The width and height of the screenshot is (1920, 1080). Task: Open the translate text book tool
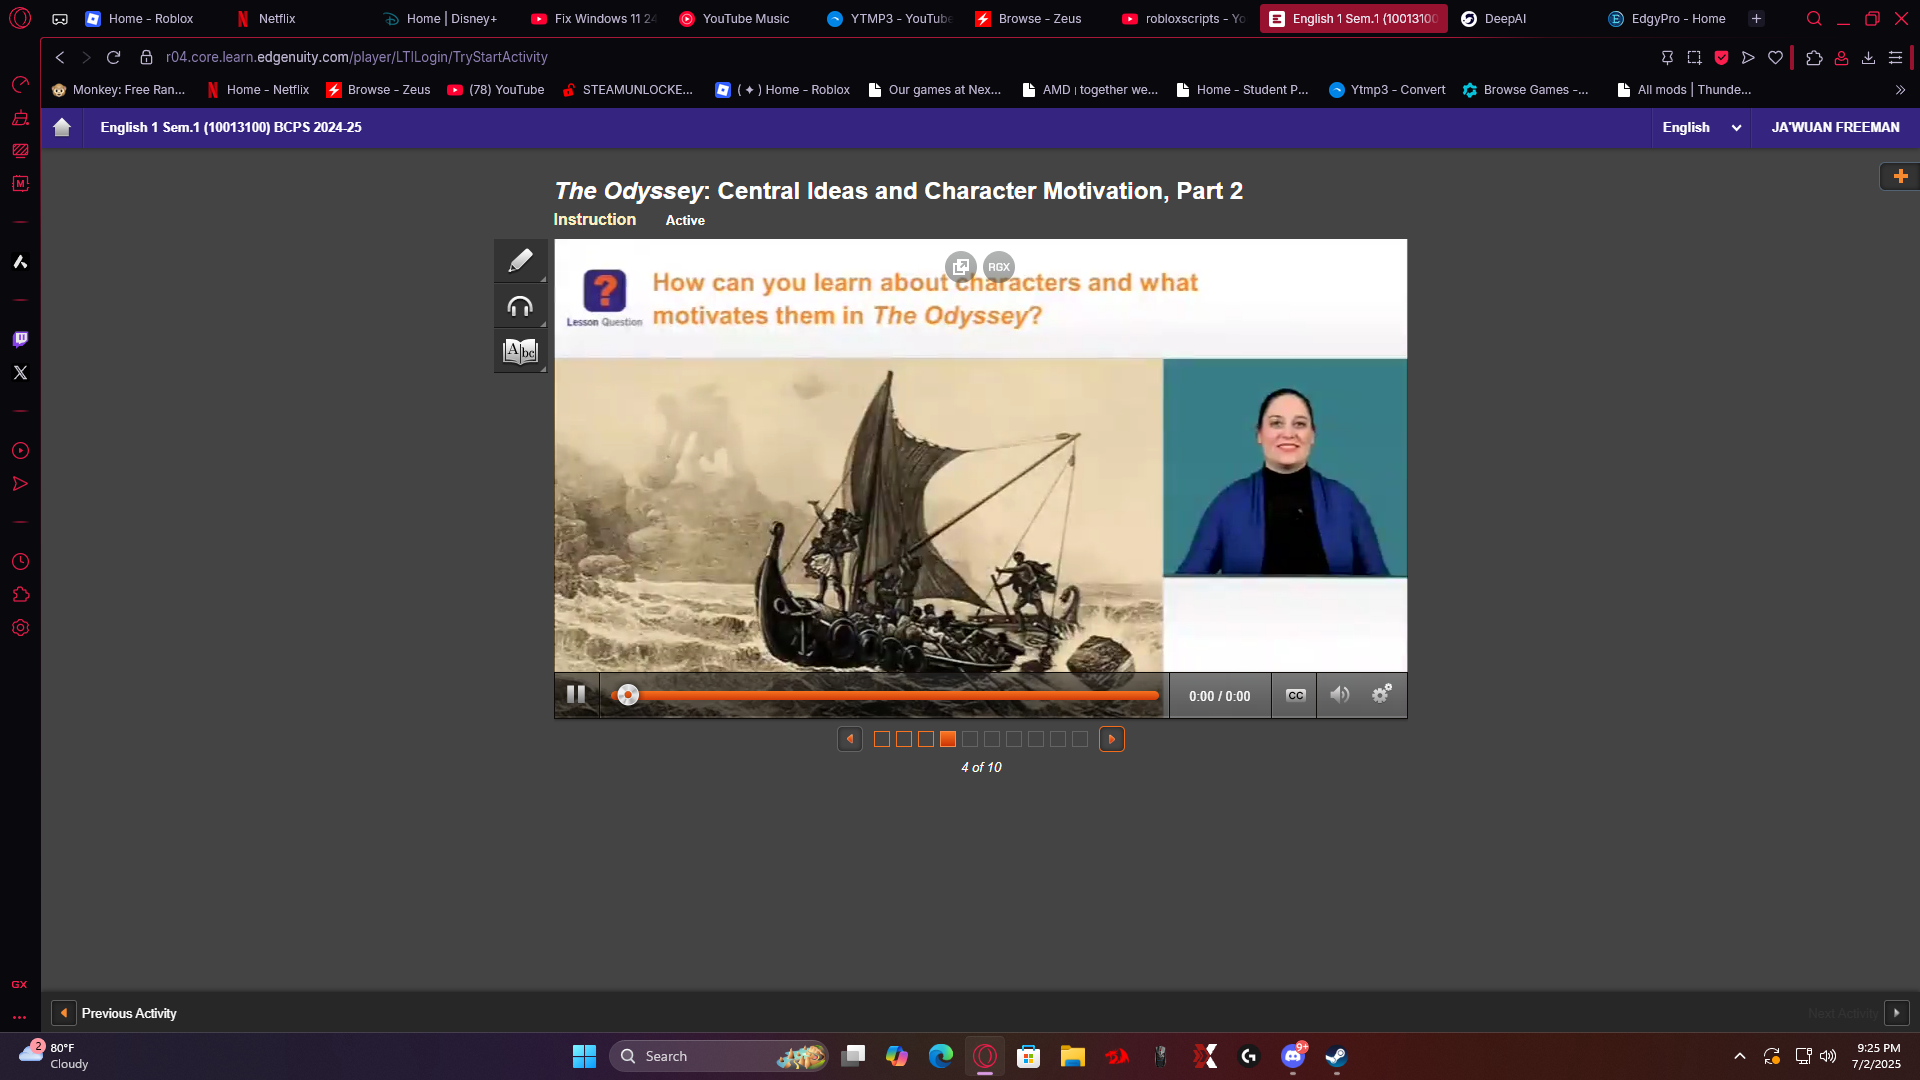tap(520, 351)
